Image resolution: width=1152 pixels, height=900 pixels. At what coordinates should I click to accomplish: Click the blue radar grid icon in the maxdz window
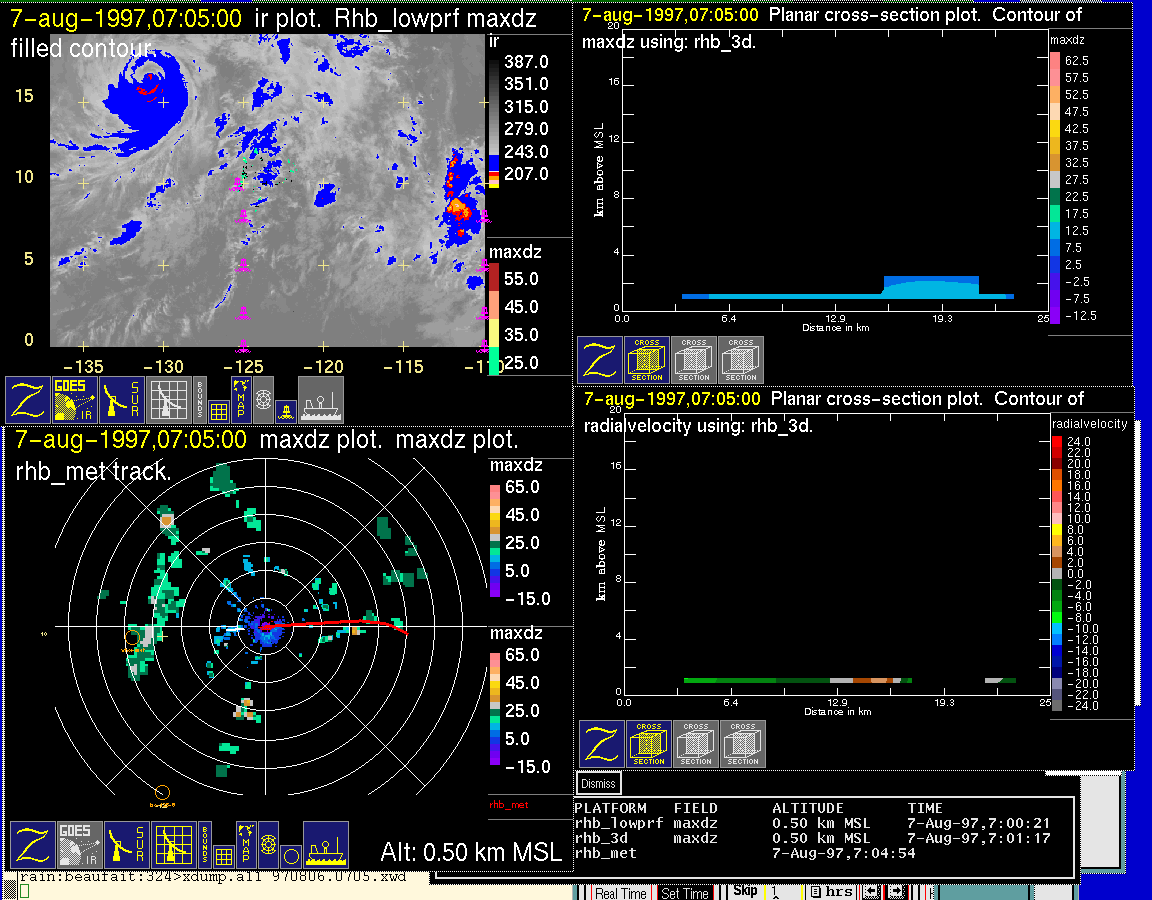pos(174,845)
